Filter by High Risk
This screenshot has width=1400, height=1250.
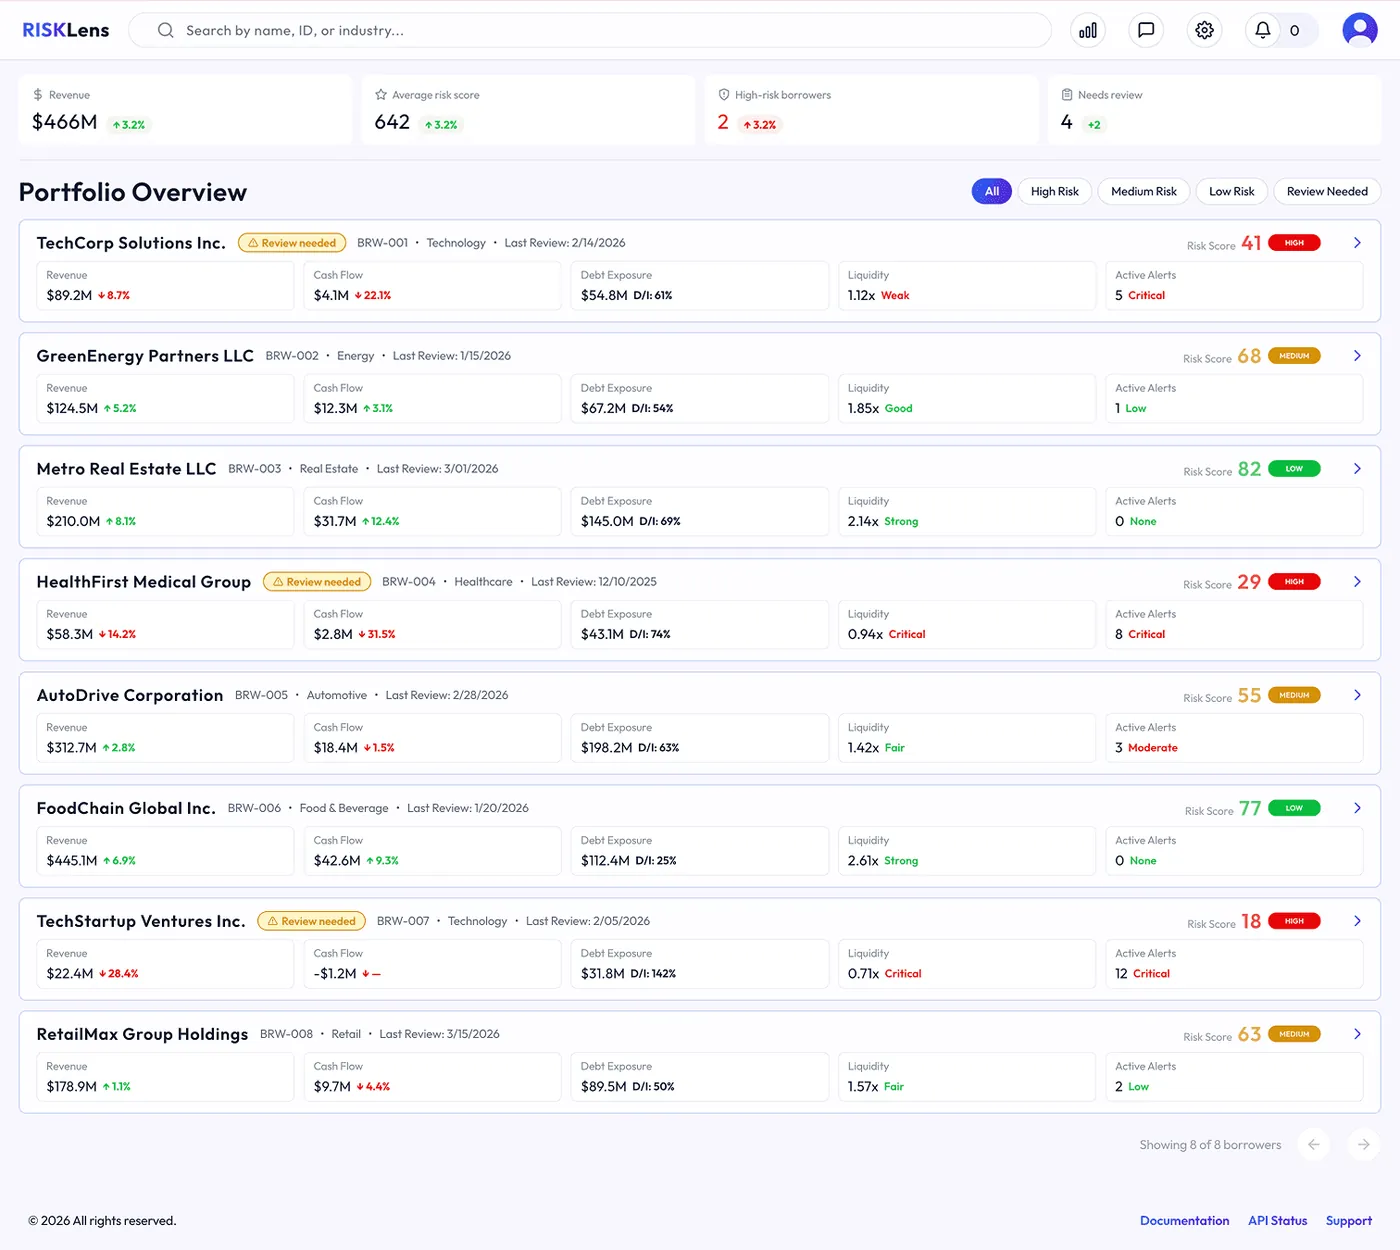click(x=1055, y=191)
